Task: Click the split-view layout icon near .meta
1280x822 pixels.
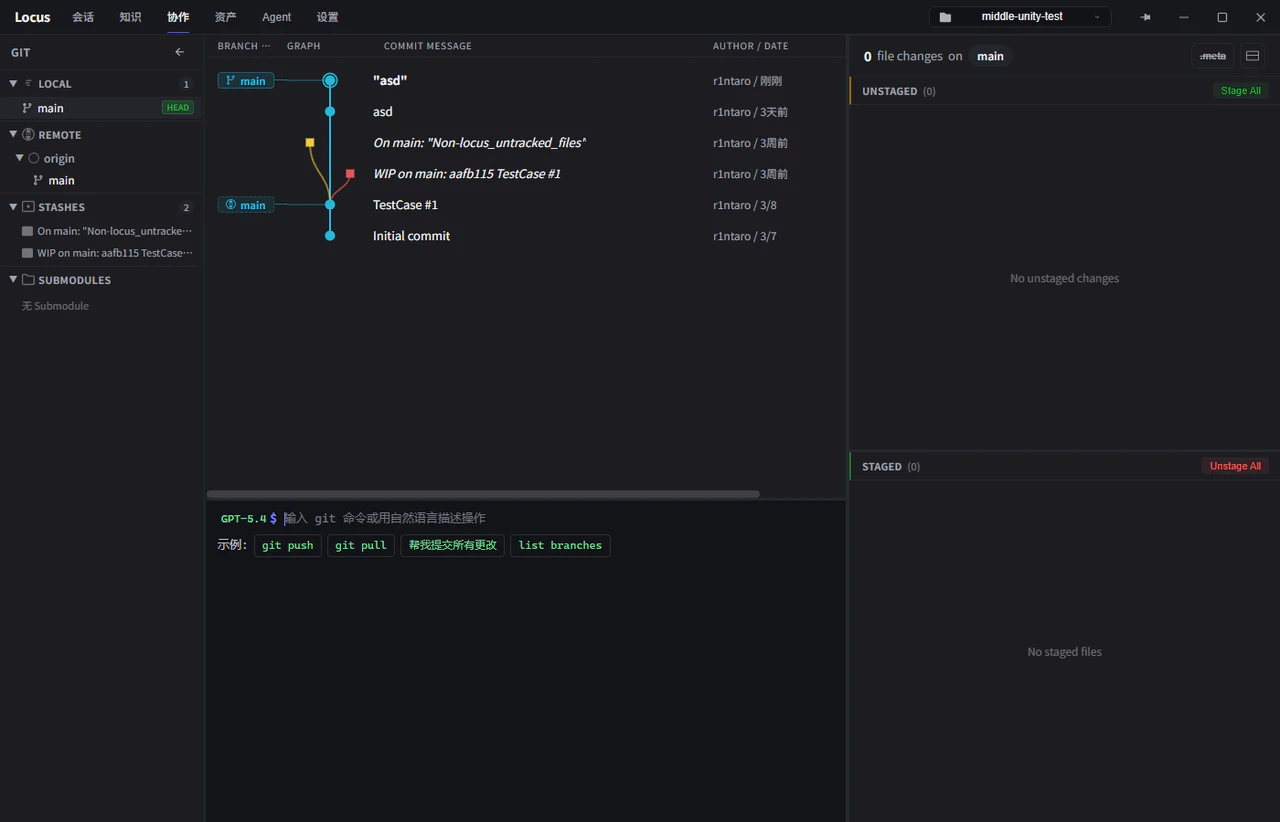Action: click(x=1252, y=56)
